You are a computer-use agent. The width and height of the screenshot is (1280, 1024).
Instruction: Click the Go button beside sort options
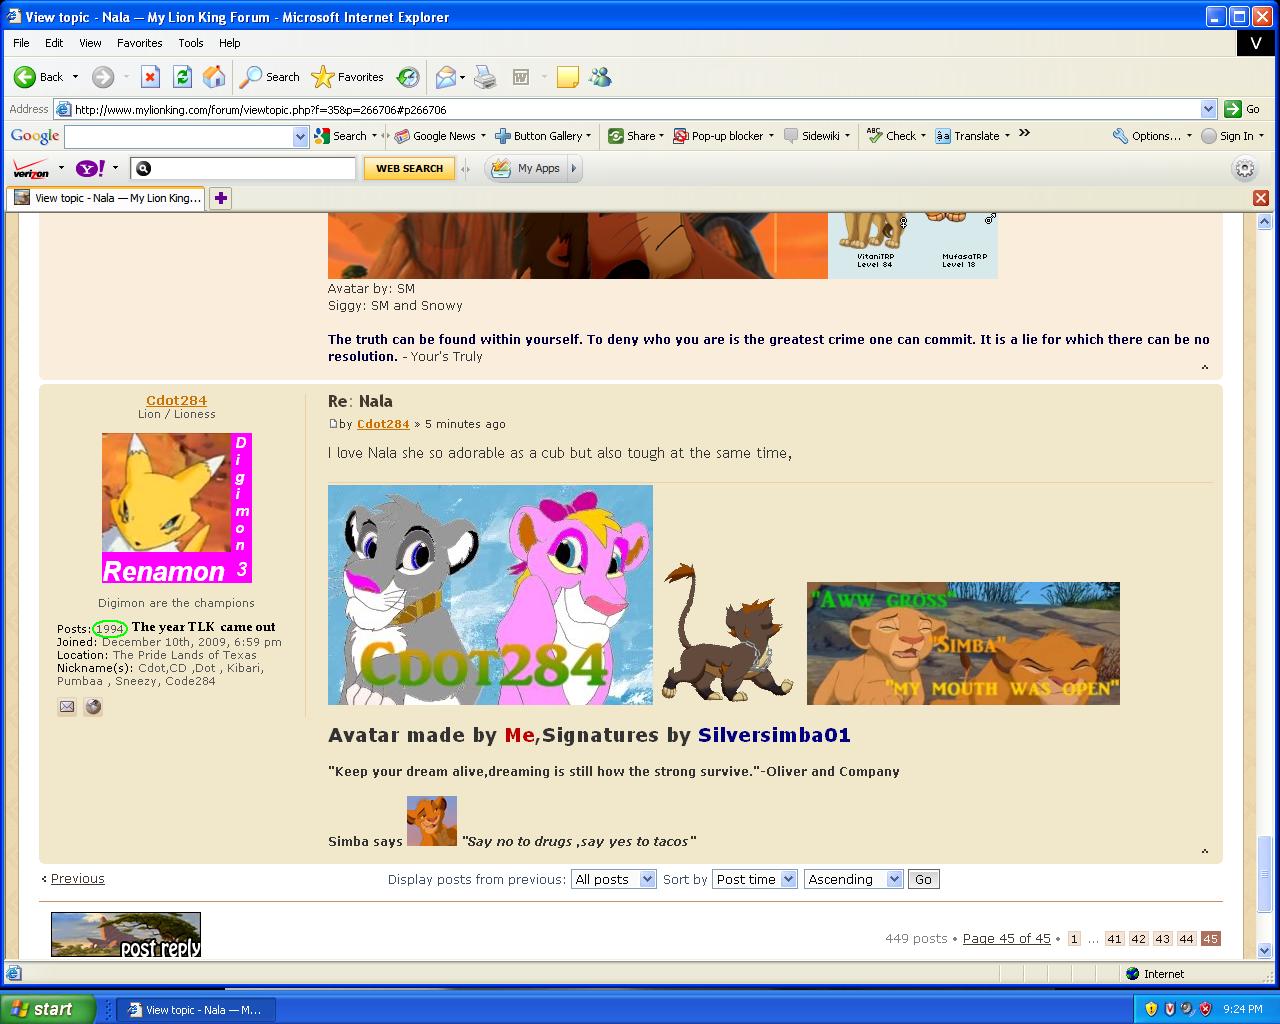923,879
